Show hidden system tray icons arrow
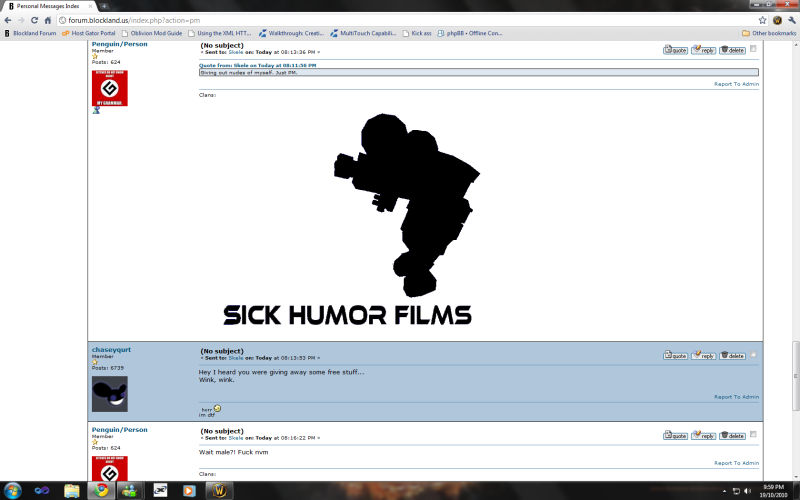 724,491
